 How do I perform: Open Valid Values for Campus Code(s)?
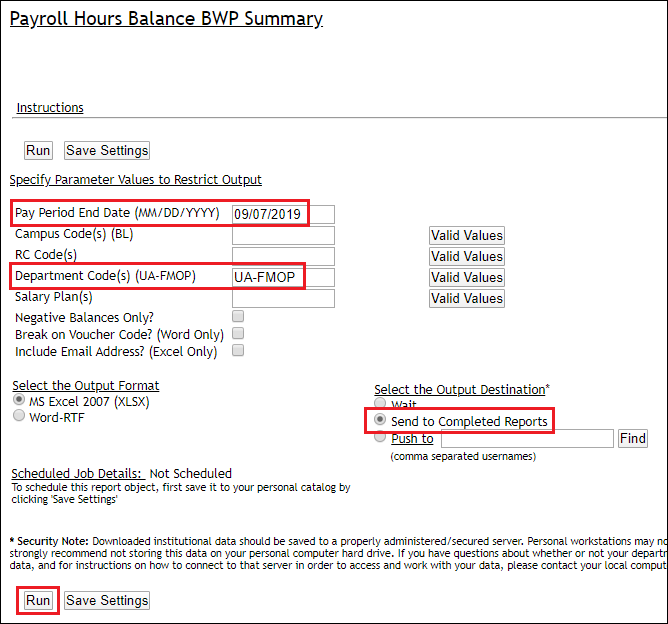pos(467,236)
